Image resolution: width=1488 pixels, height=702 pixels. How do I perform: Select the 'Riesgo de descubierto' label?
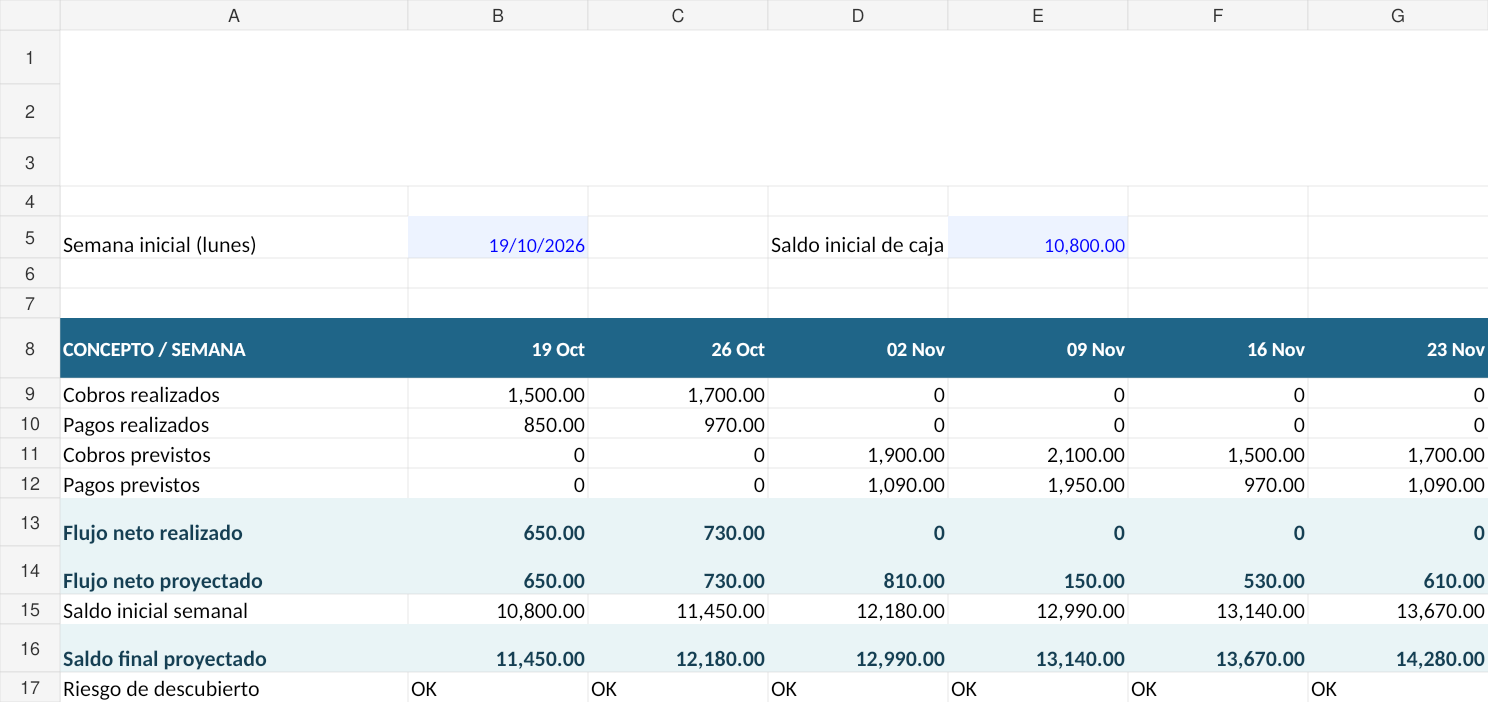(x=234, y=687)
